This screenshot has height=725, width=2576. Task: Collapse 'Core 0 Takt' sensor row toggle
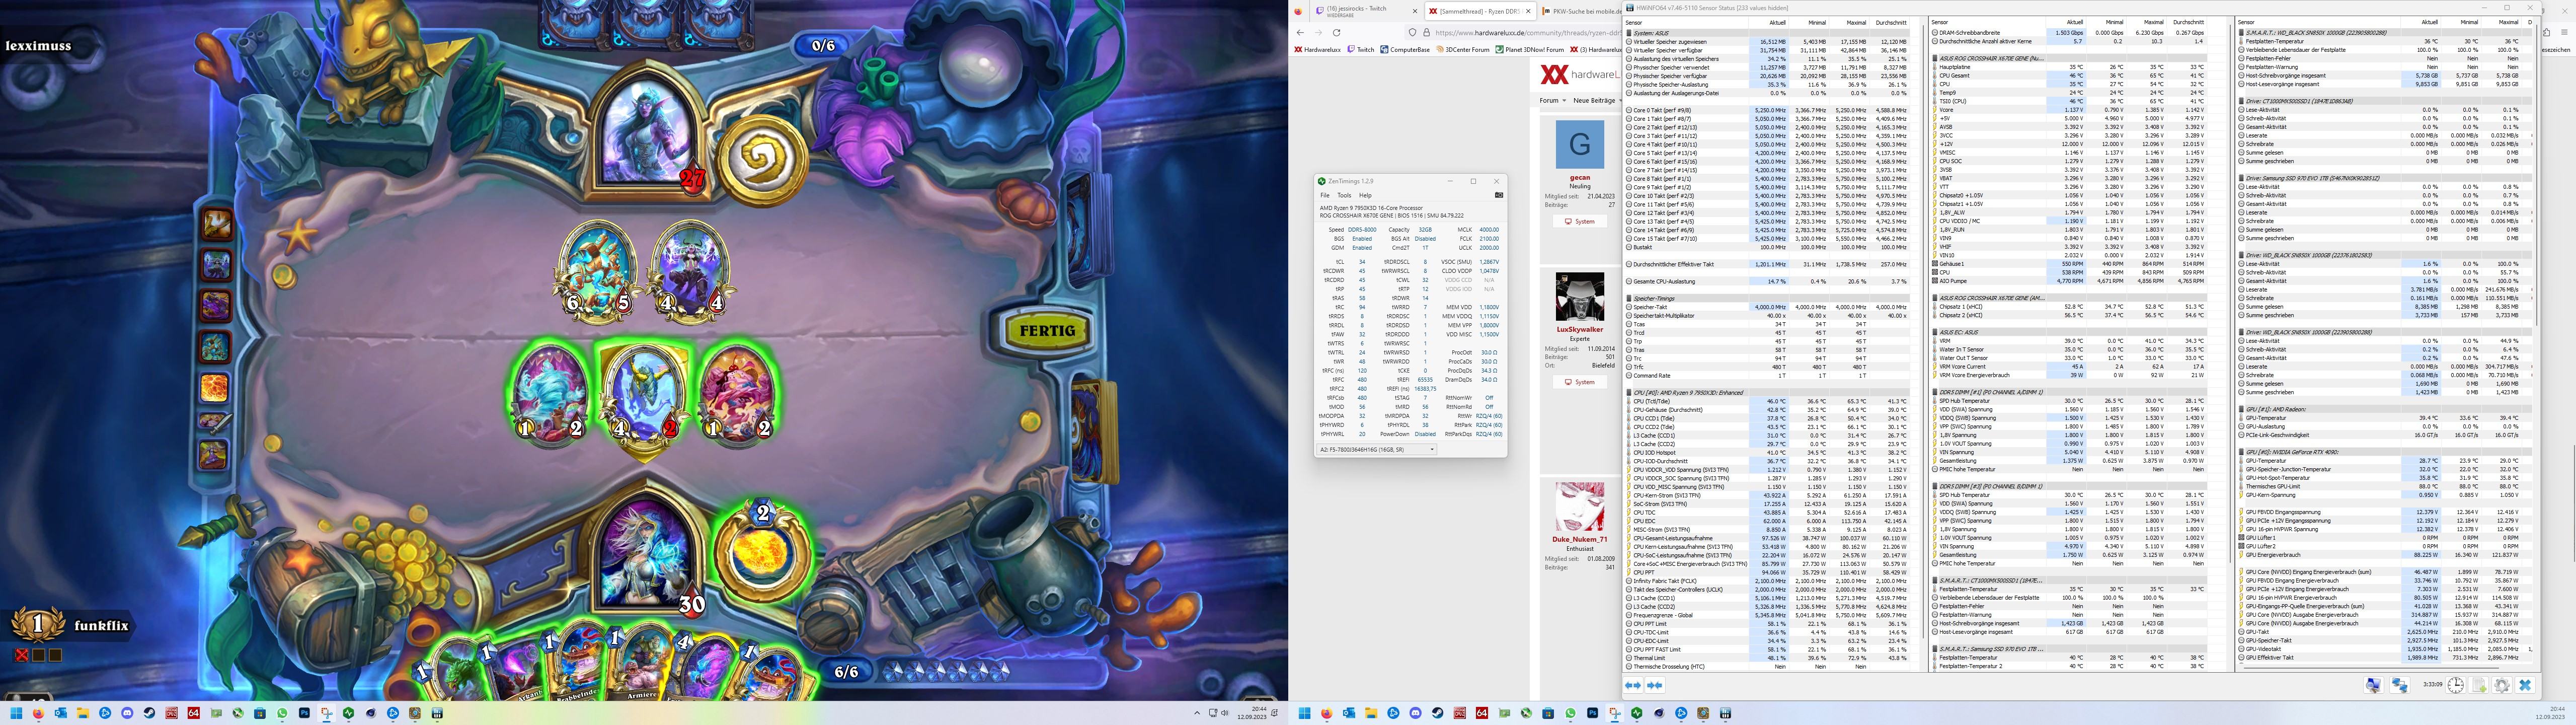[1628, 110]
